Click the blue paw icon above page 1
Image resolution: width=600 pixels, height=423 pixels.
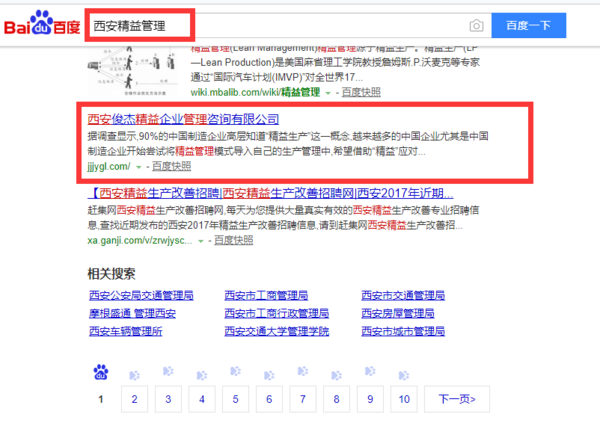101,372
